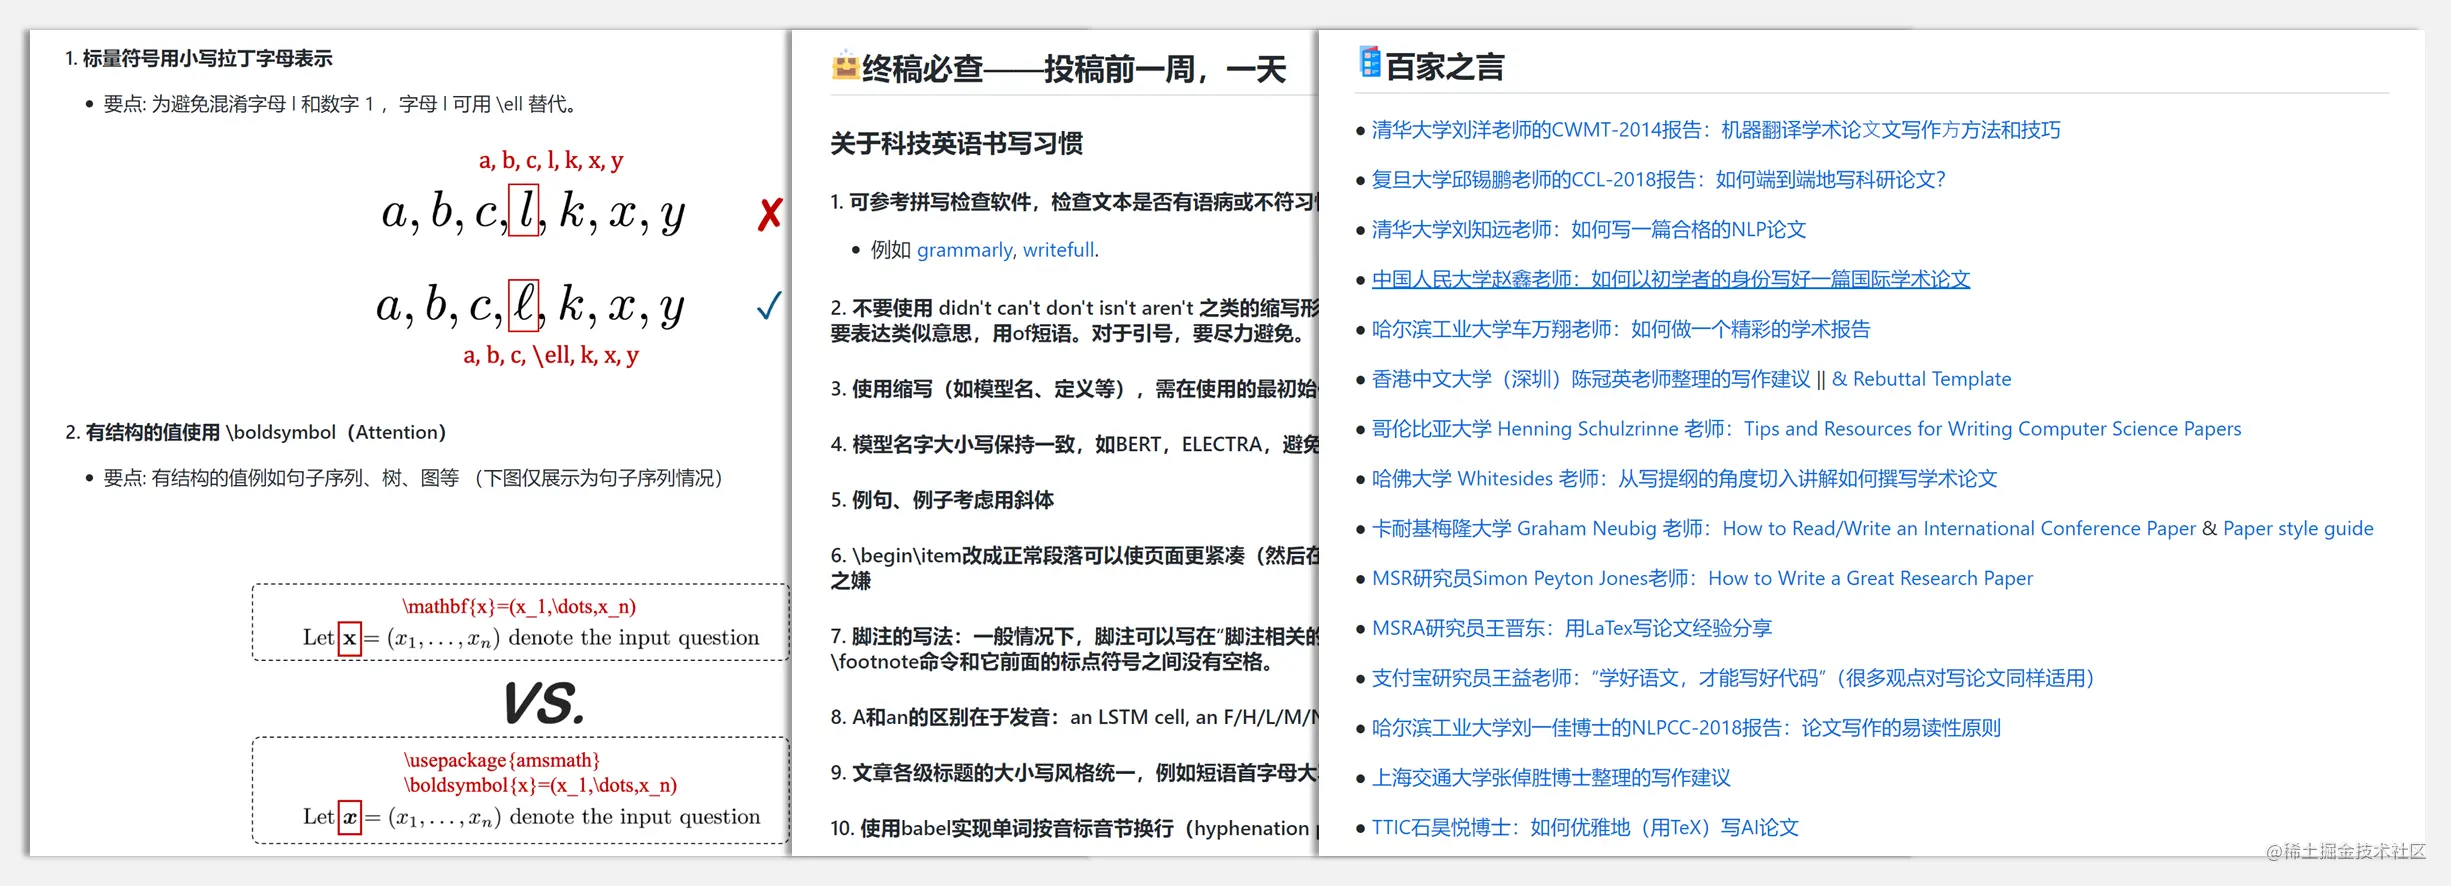Open 哈佛大学 Whitesides 老师 link
The height and width of the screenshot is (886, 2451).
(1684, 479)
